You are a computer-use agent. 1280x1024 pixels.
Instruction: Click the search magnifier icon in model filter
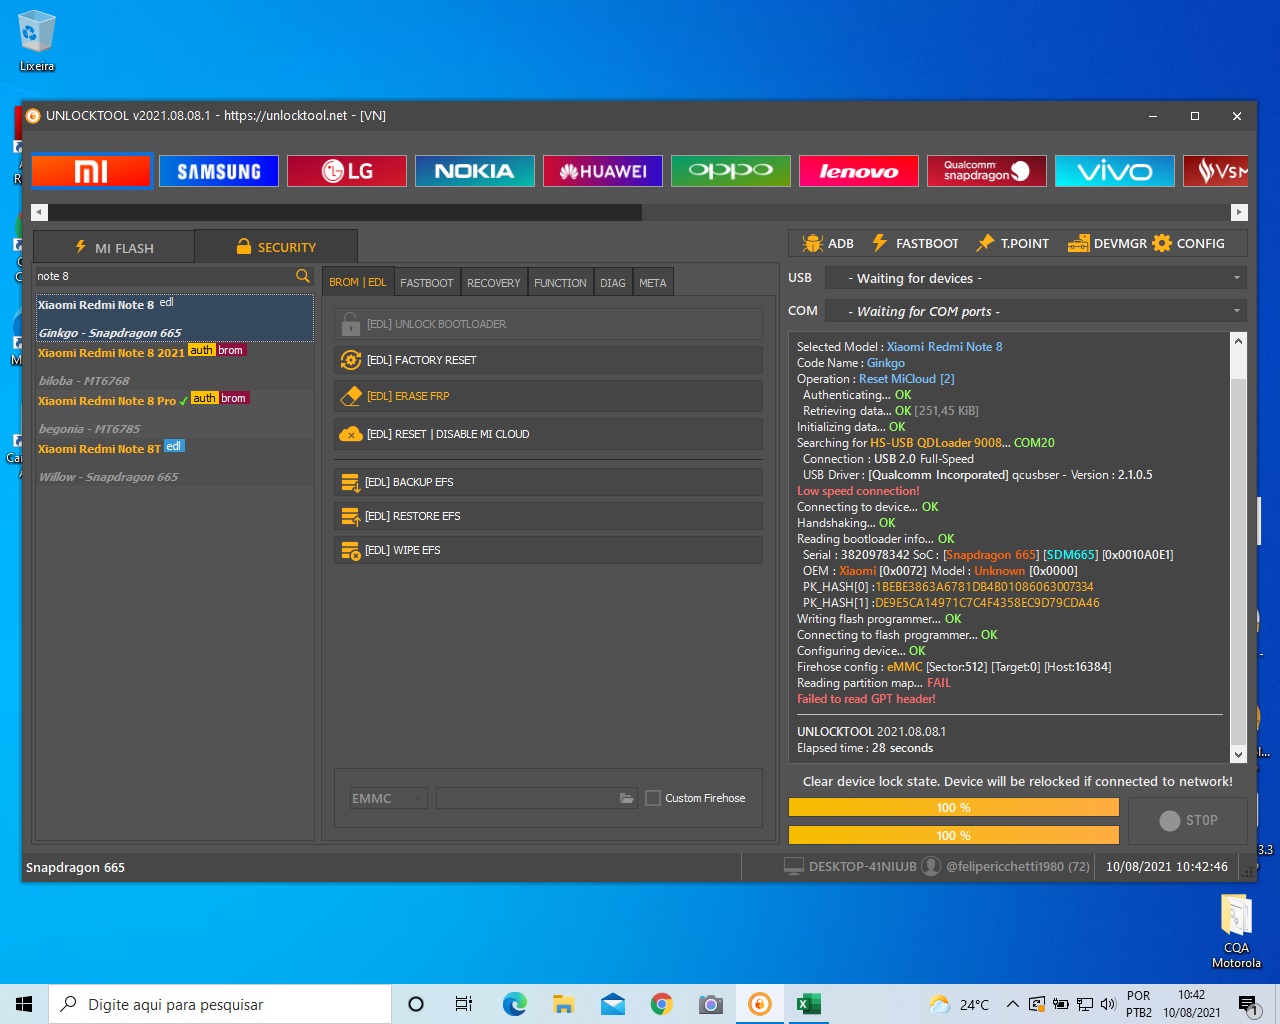[x=303, y=276]
